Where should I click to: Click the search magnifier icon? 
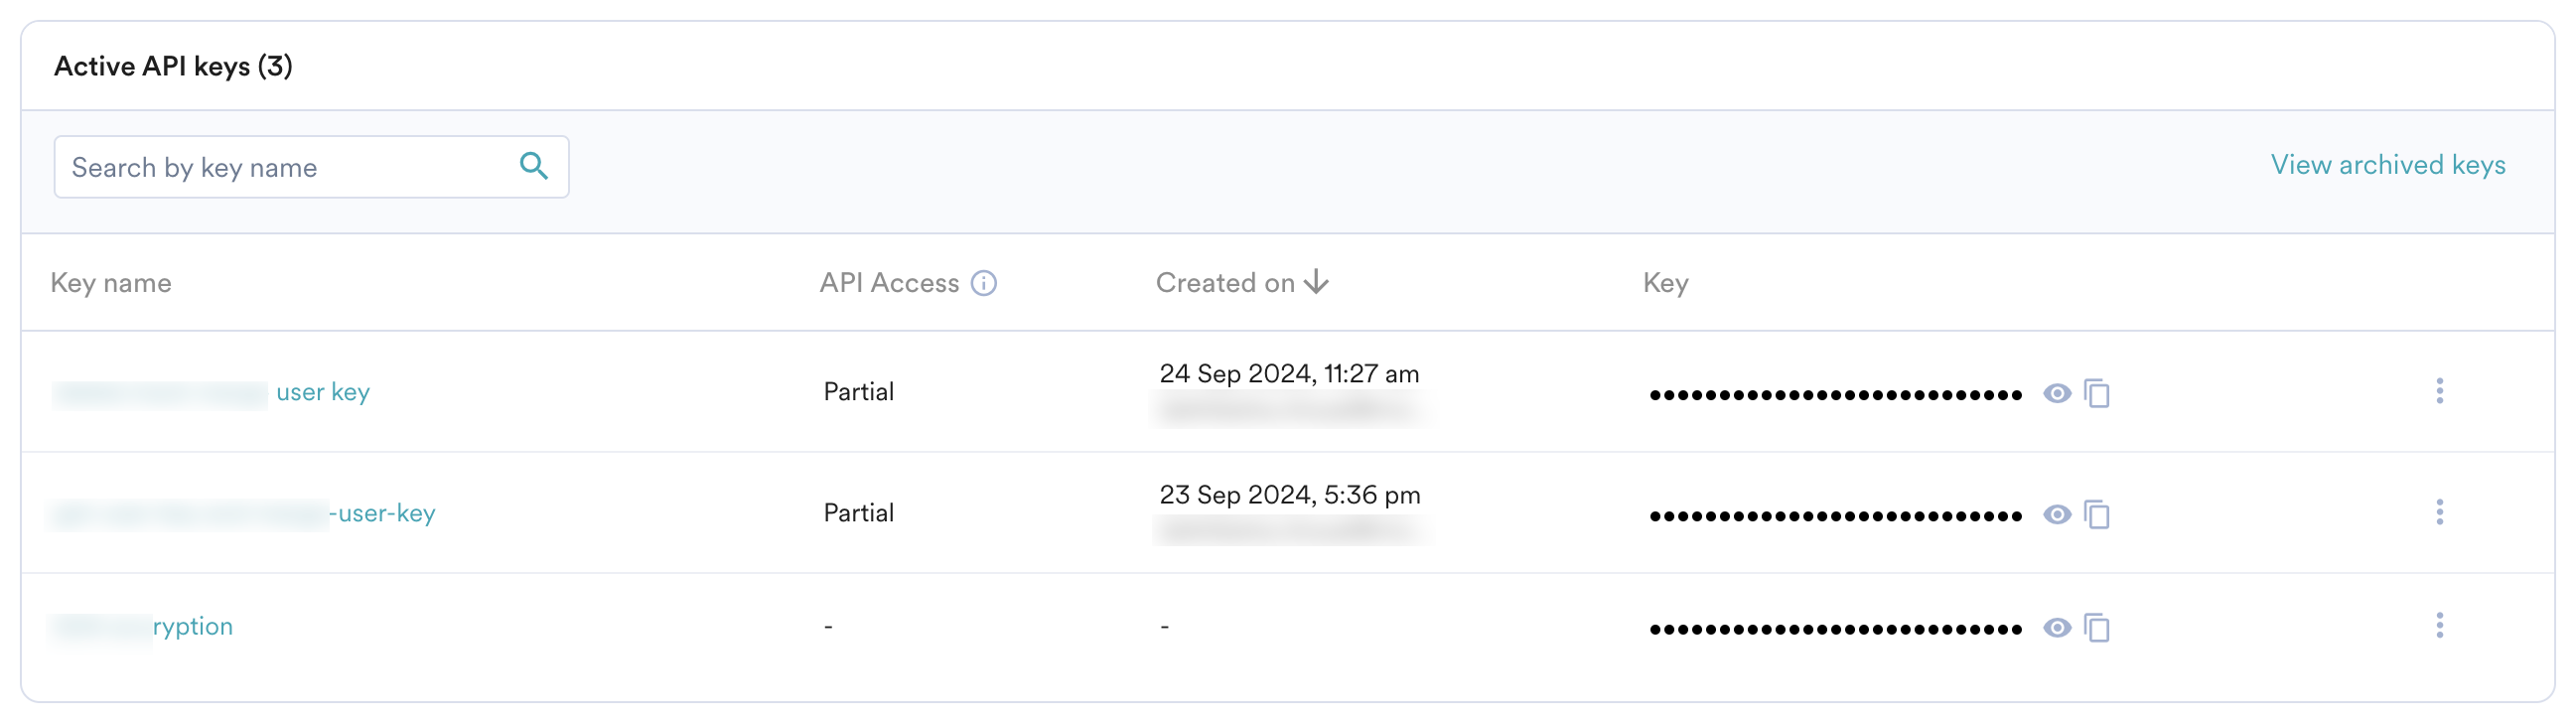(534, 166)
